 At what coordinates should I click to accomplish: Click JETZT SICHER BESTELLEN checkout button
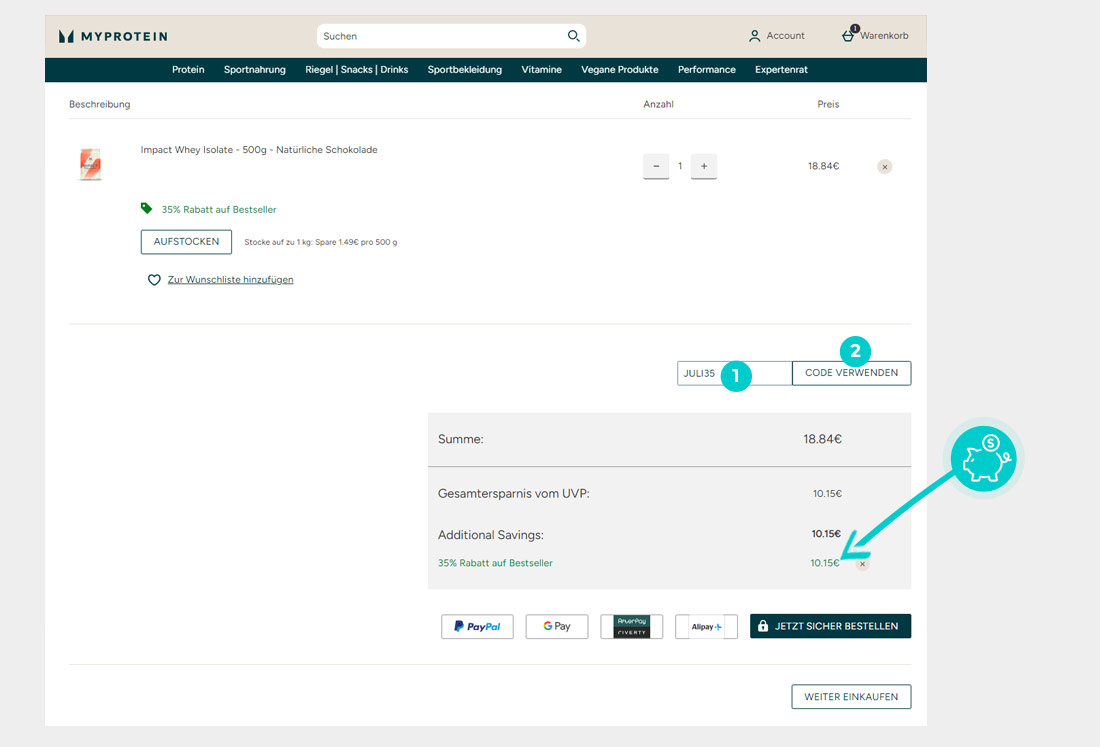[831, 626]
